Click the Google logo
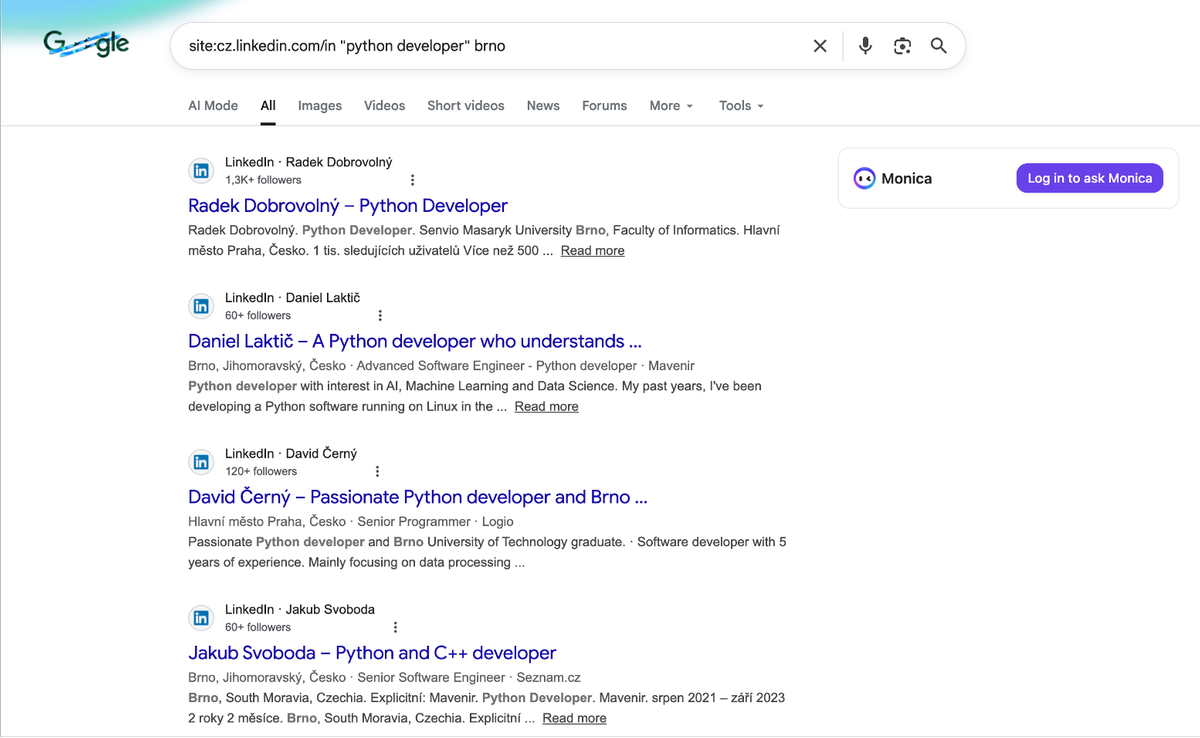The image size is (1200, 738). (x=86, y=45)
